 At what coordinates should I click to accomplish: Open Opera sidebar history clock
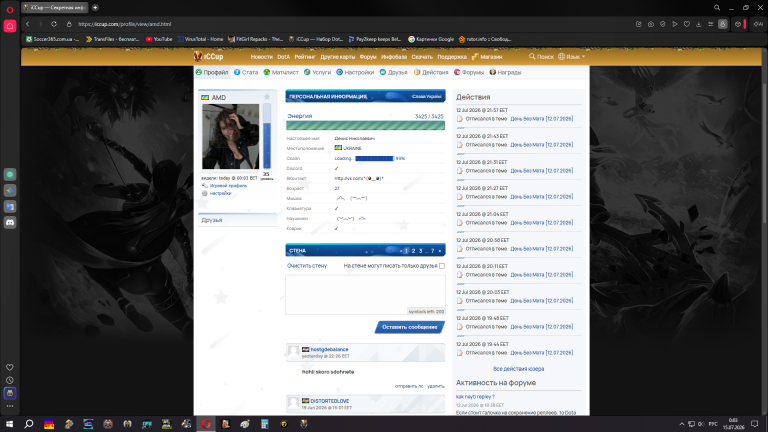click(x=10, y=380)
